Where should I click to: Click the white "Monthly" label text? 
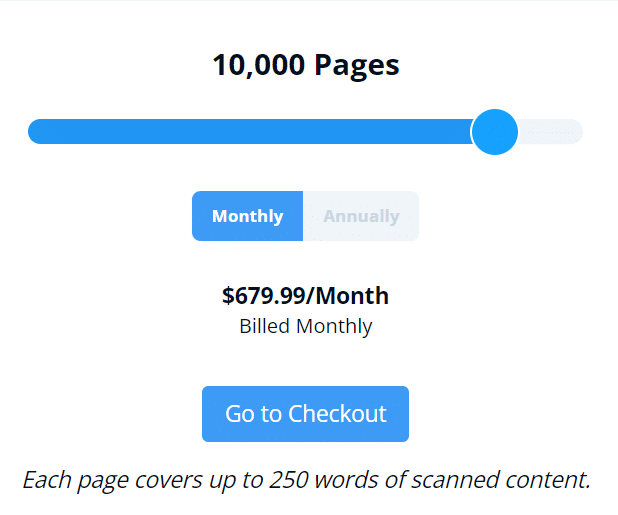tap(248, 216)
